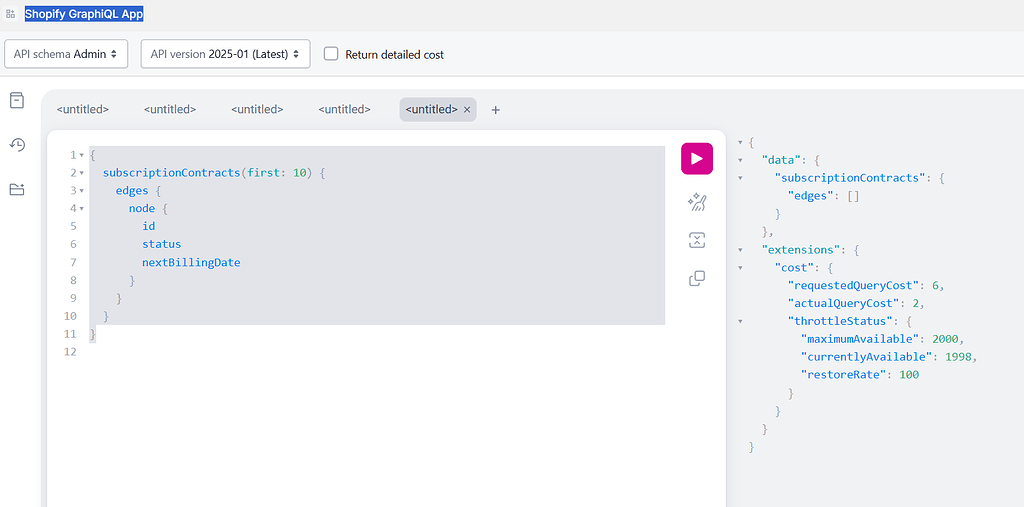Switch to the fourth untitled tab
This screenshot has width=1024, height=507.
pyautogui.click(x=345, y=110)
